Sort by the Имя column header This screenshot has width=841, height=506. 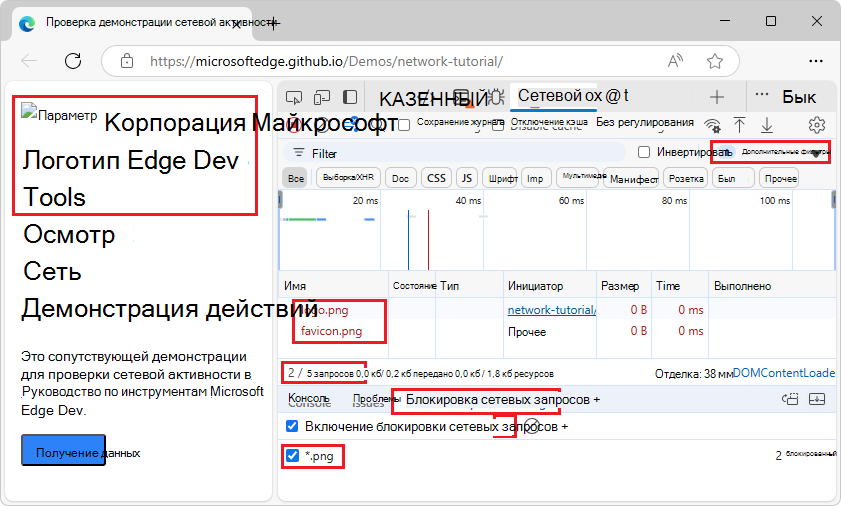click(333, 286)
